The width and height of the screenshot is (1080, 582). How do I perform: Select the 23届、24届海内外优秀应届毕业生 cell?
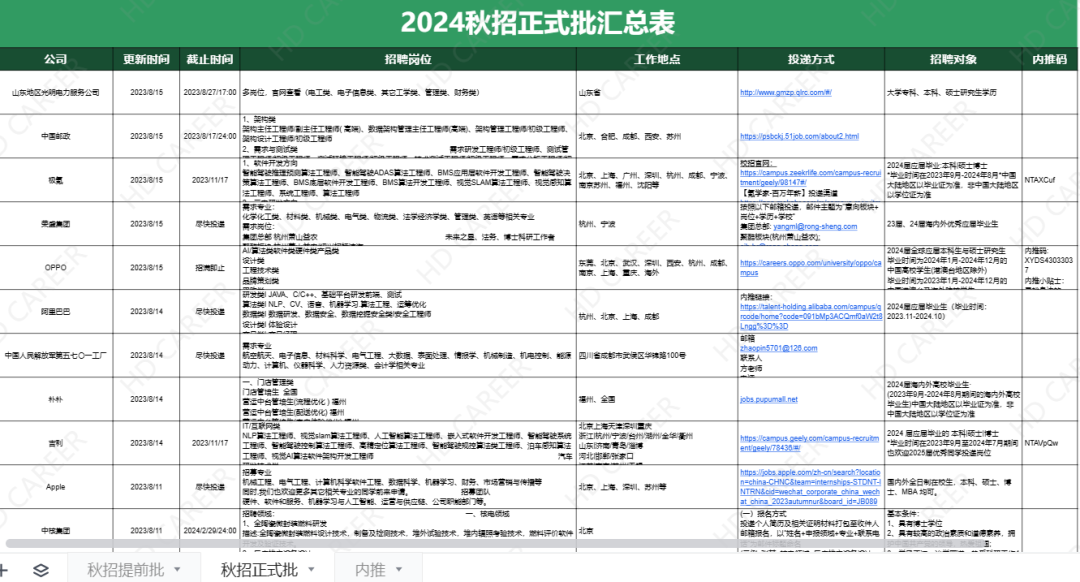[x=953, y=224]
